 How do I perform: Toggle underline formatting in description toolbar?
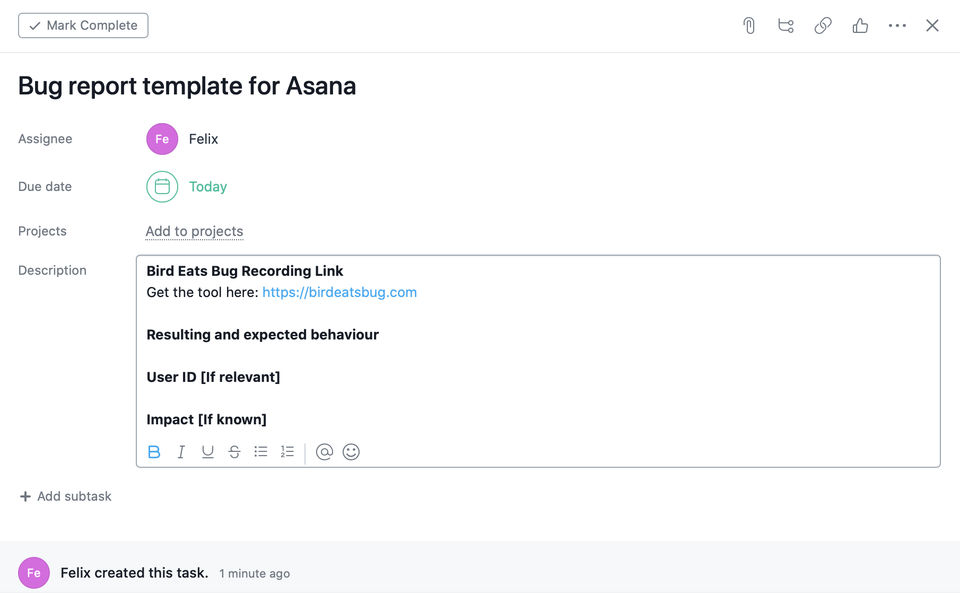[x=208, y=452]
